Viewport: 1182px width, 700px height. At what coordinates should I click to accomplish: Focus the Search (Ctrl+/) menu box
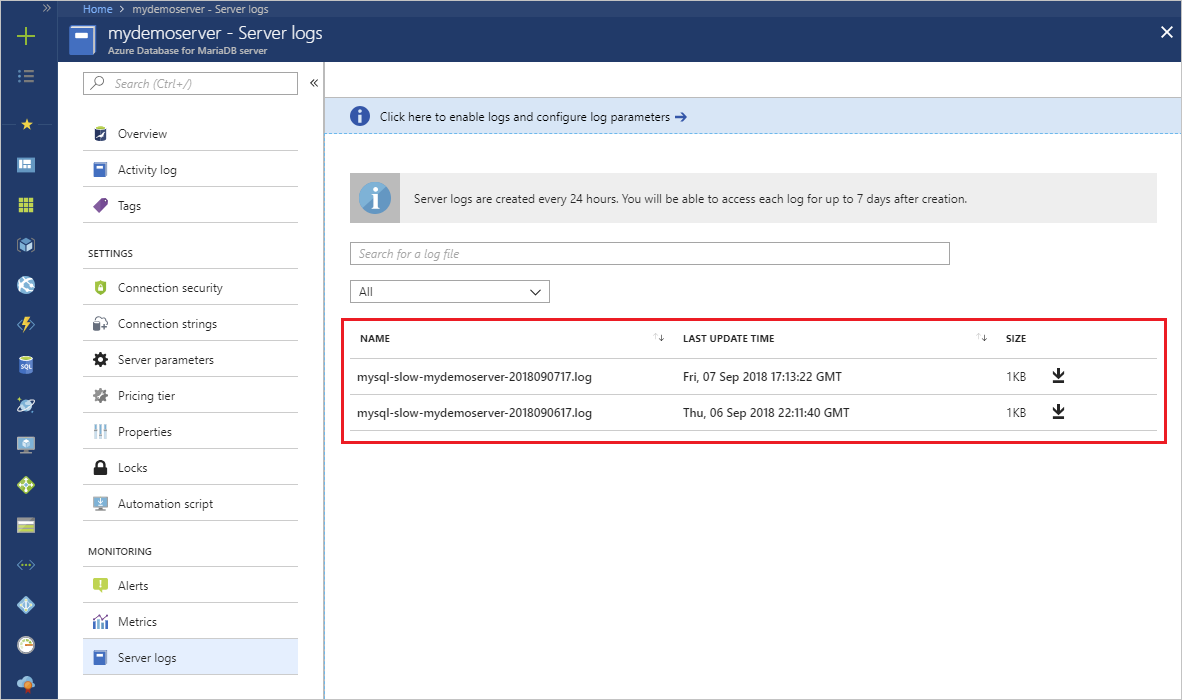point(190,84)
